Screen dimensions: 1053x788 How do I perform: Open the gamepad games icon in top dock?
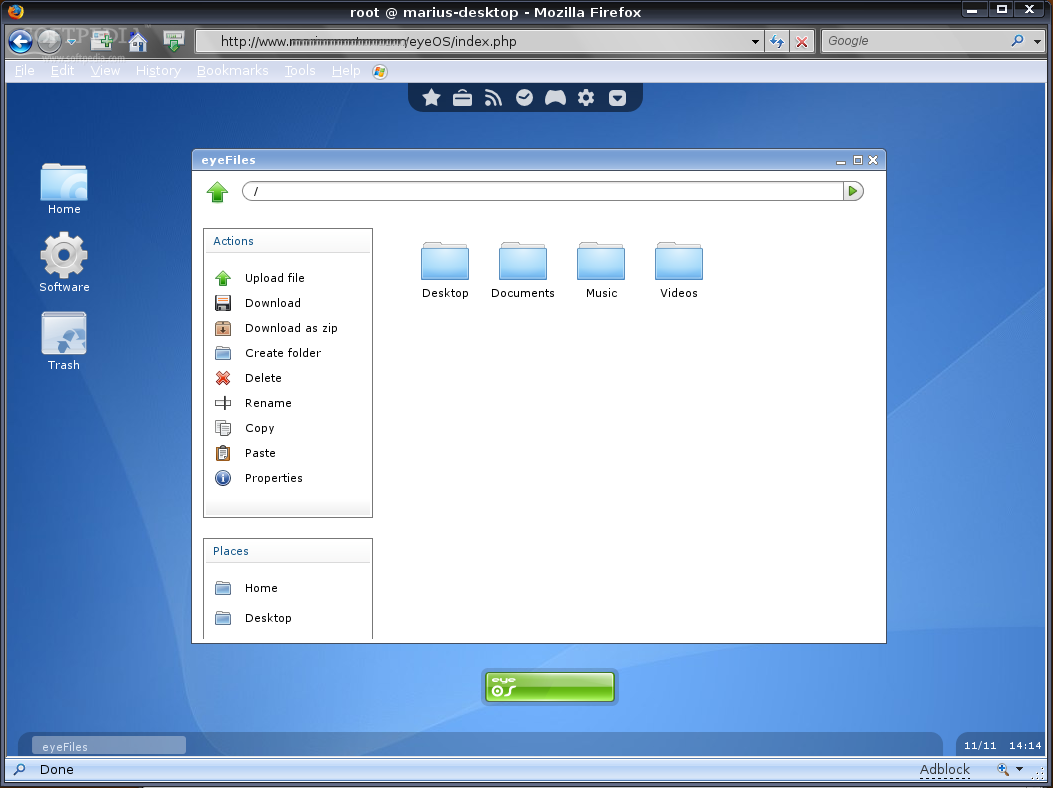pyautogui.click(x=555, y=98)
